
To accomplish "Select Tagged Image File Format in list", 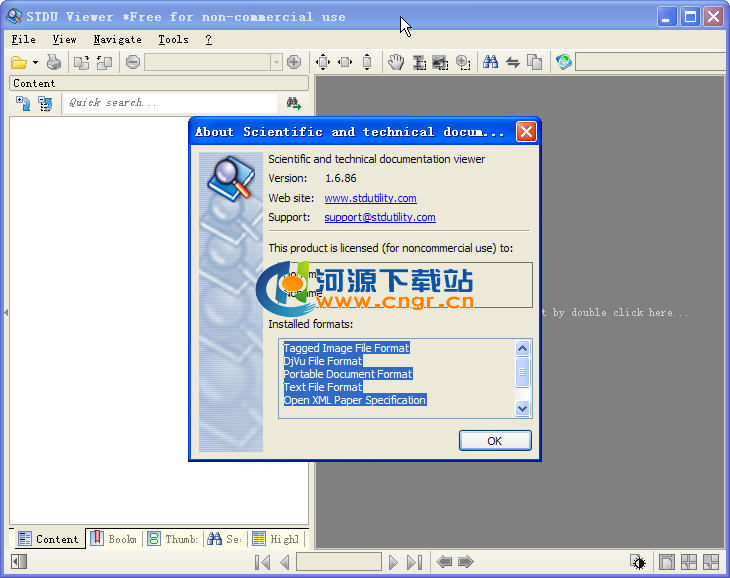I will click(346, 348).
